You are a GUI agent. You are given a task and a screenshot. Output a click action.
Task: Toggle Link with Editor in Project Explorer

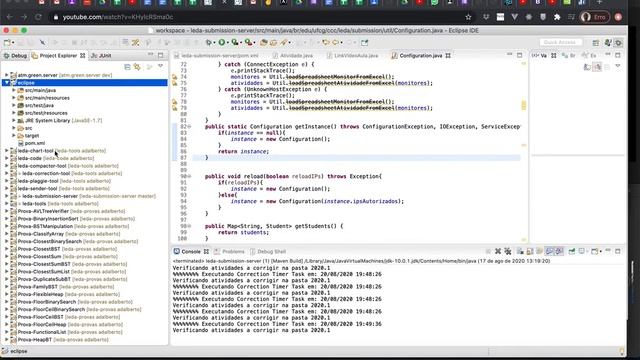click(137, 67)
